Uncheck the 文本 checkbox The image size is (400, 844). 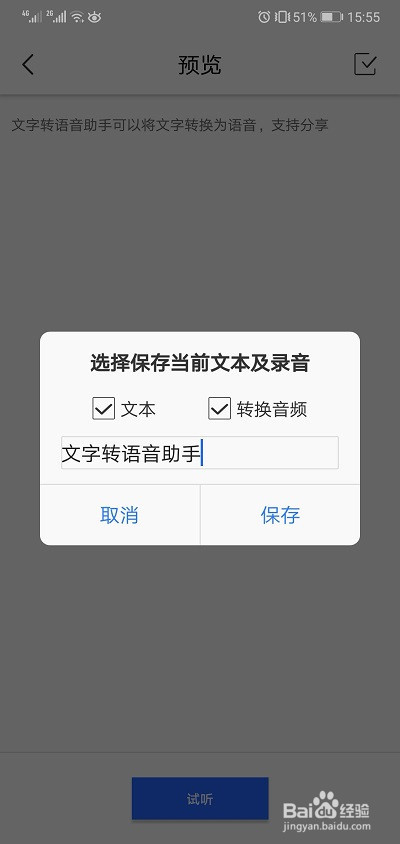coord(103,409)
